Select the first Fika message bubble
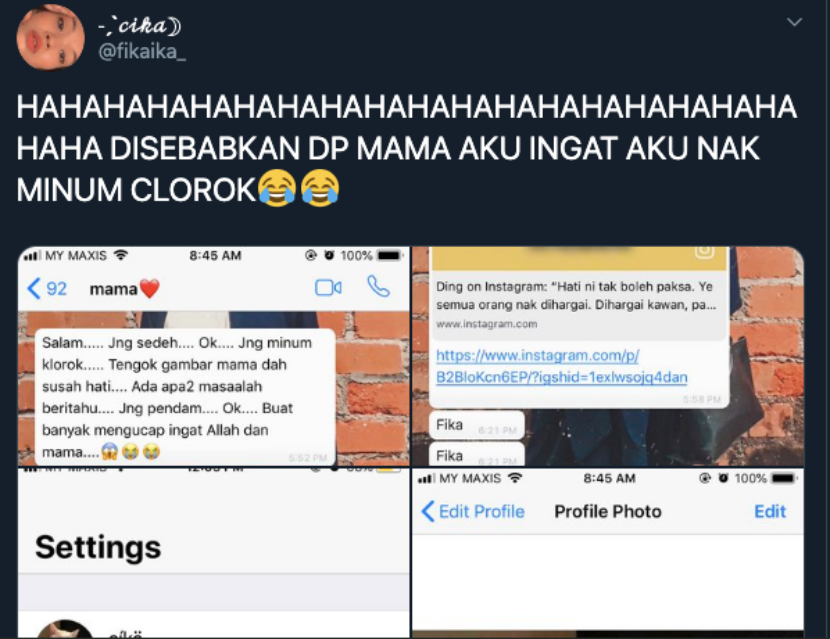Image resolution: width=830 pixels, height=639 pixels. click(476, 425)
